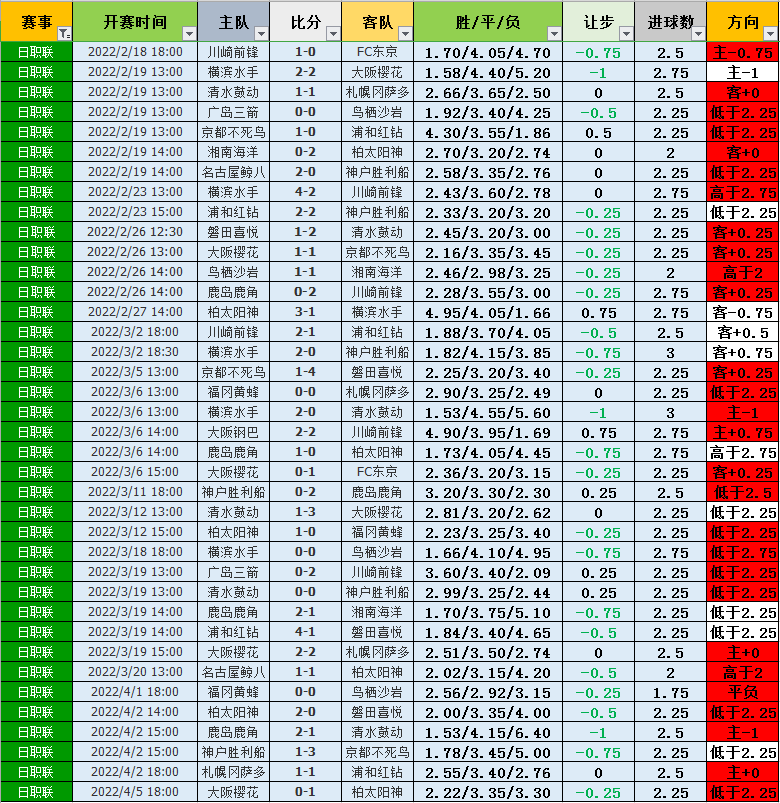Select odds cell 2.28/3.55/3.00
This screenshot has height=803, width=780.
coord(488,292)
